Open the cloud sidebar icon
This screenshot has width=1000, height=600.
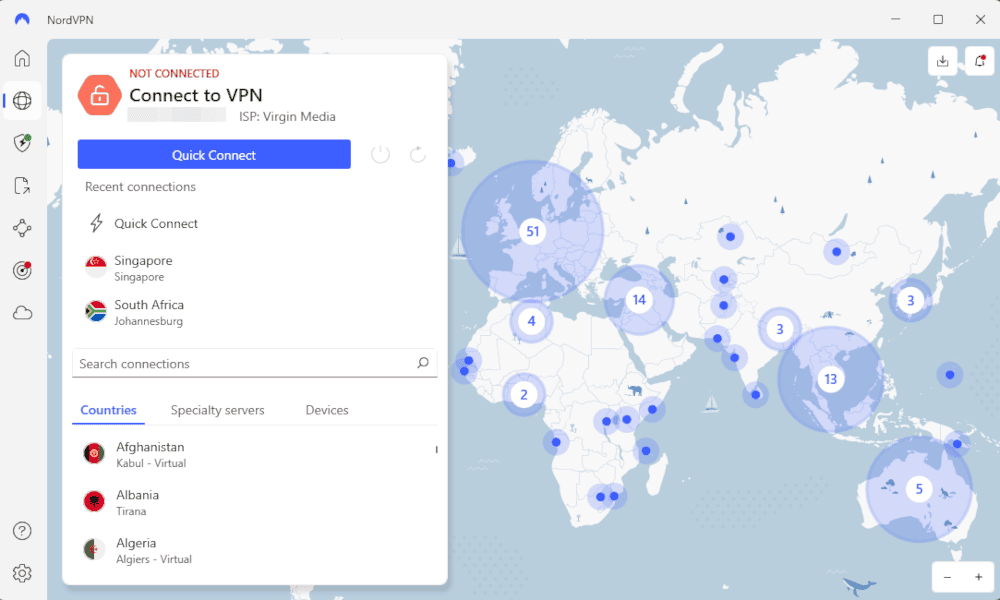pyautogui.click(x=22, y=312)
